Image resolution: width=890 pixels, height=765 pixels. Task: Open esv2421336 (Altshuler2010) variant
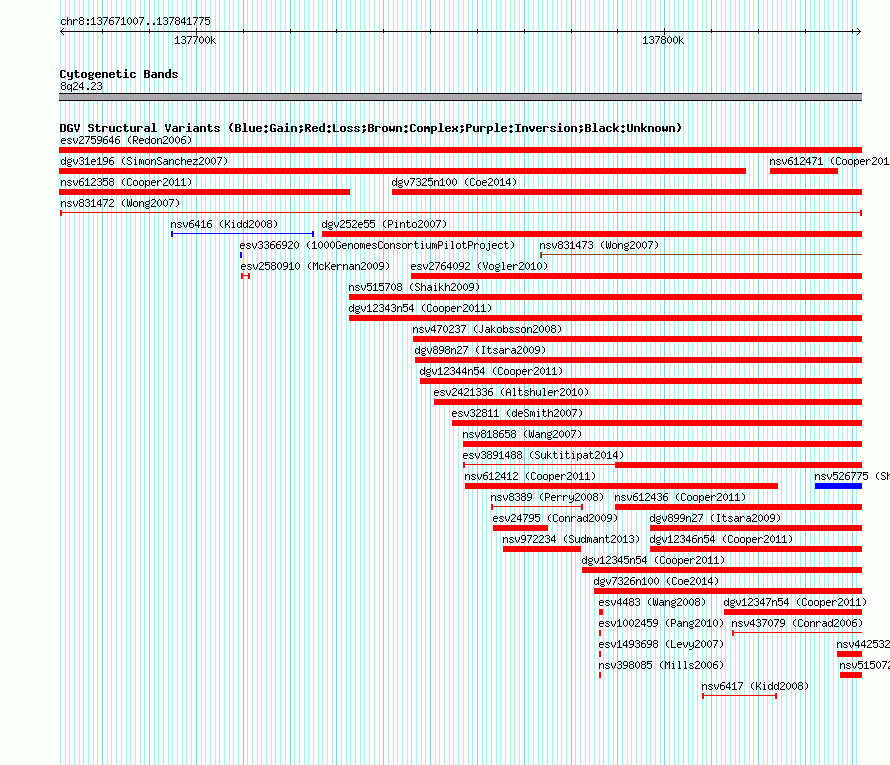coord(511,392)
